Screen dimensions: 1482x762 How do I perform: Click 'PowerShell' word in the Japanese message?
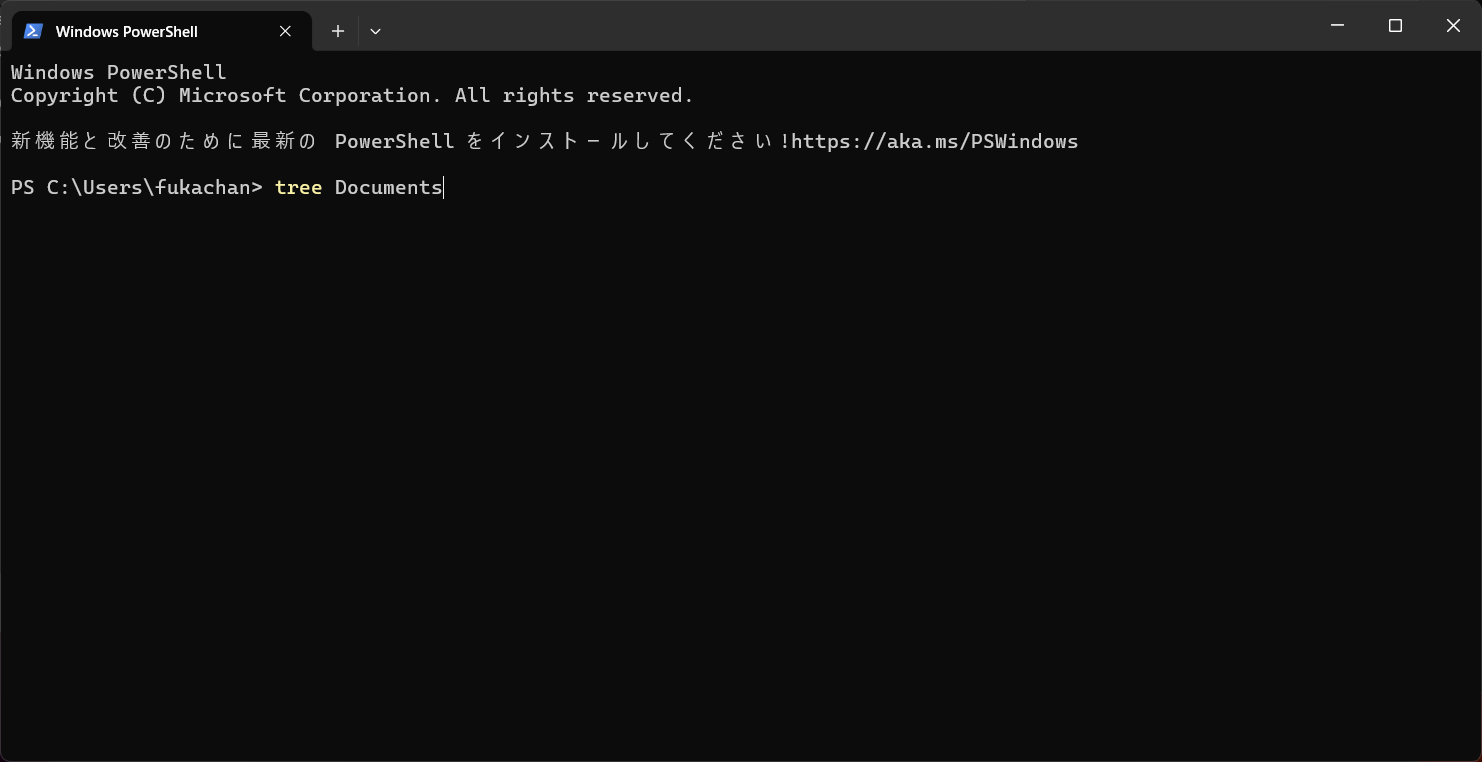394,141
